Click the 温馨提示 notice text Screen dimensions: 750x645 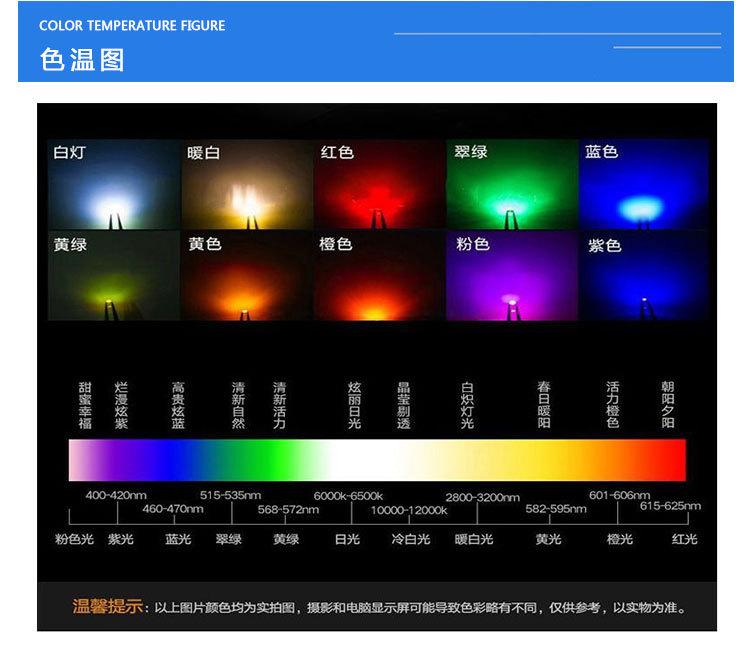point(108,607)
